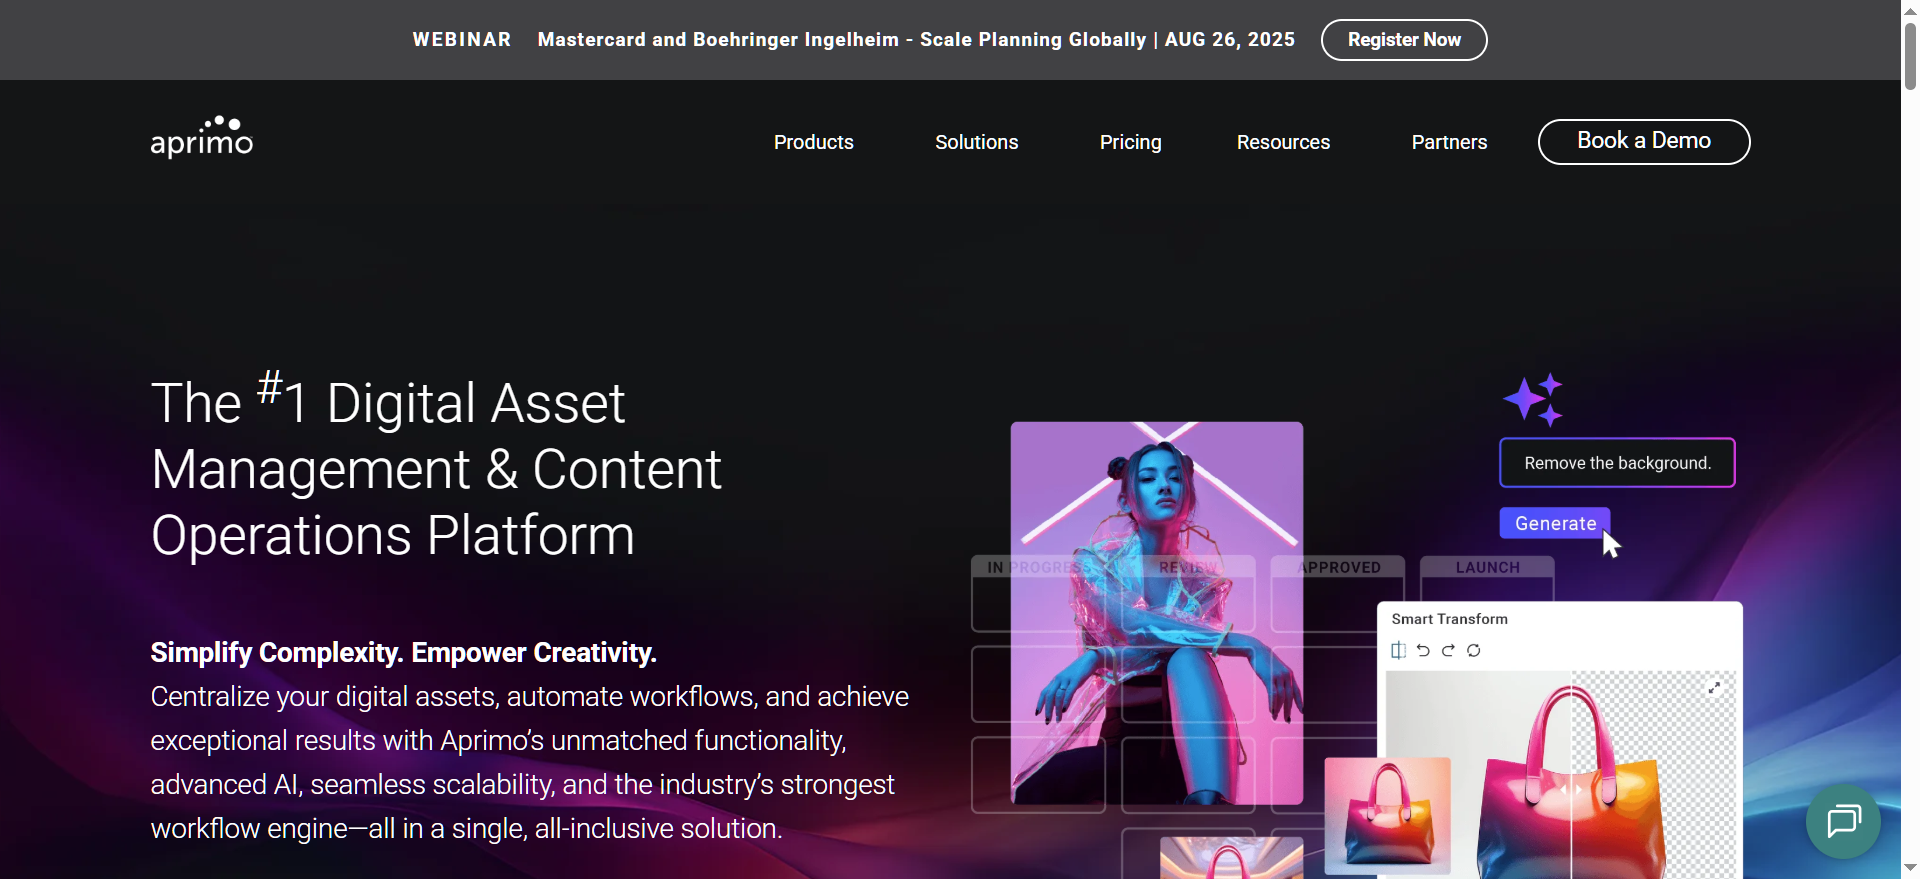Click the expand arrows icon on handbag preview

[1714, 688]
